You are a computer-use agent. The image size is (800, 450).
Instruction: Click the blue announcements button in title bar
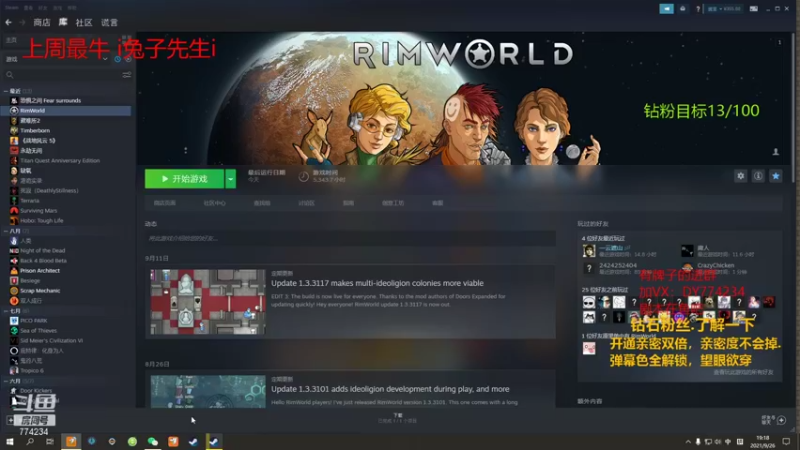click(666, 9)
